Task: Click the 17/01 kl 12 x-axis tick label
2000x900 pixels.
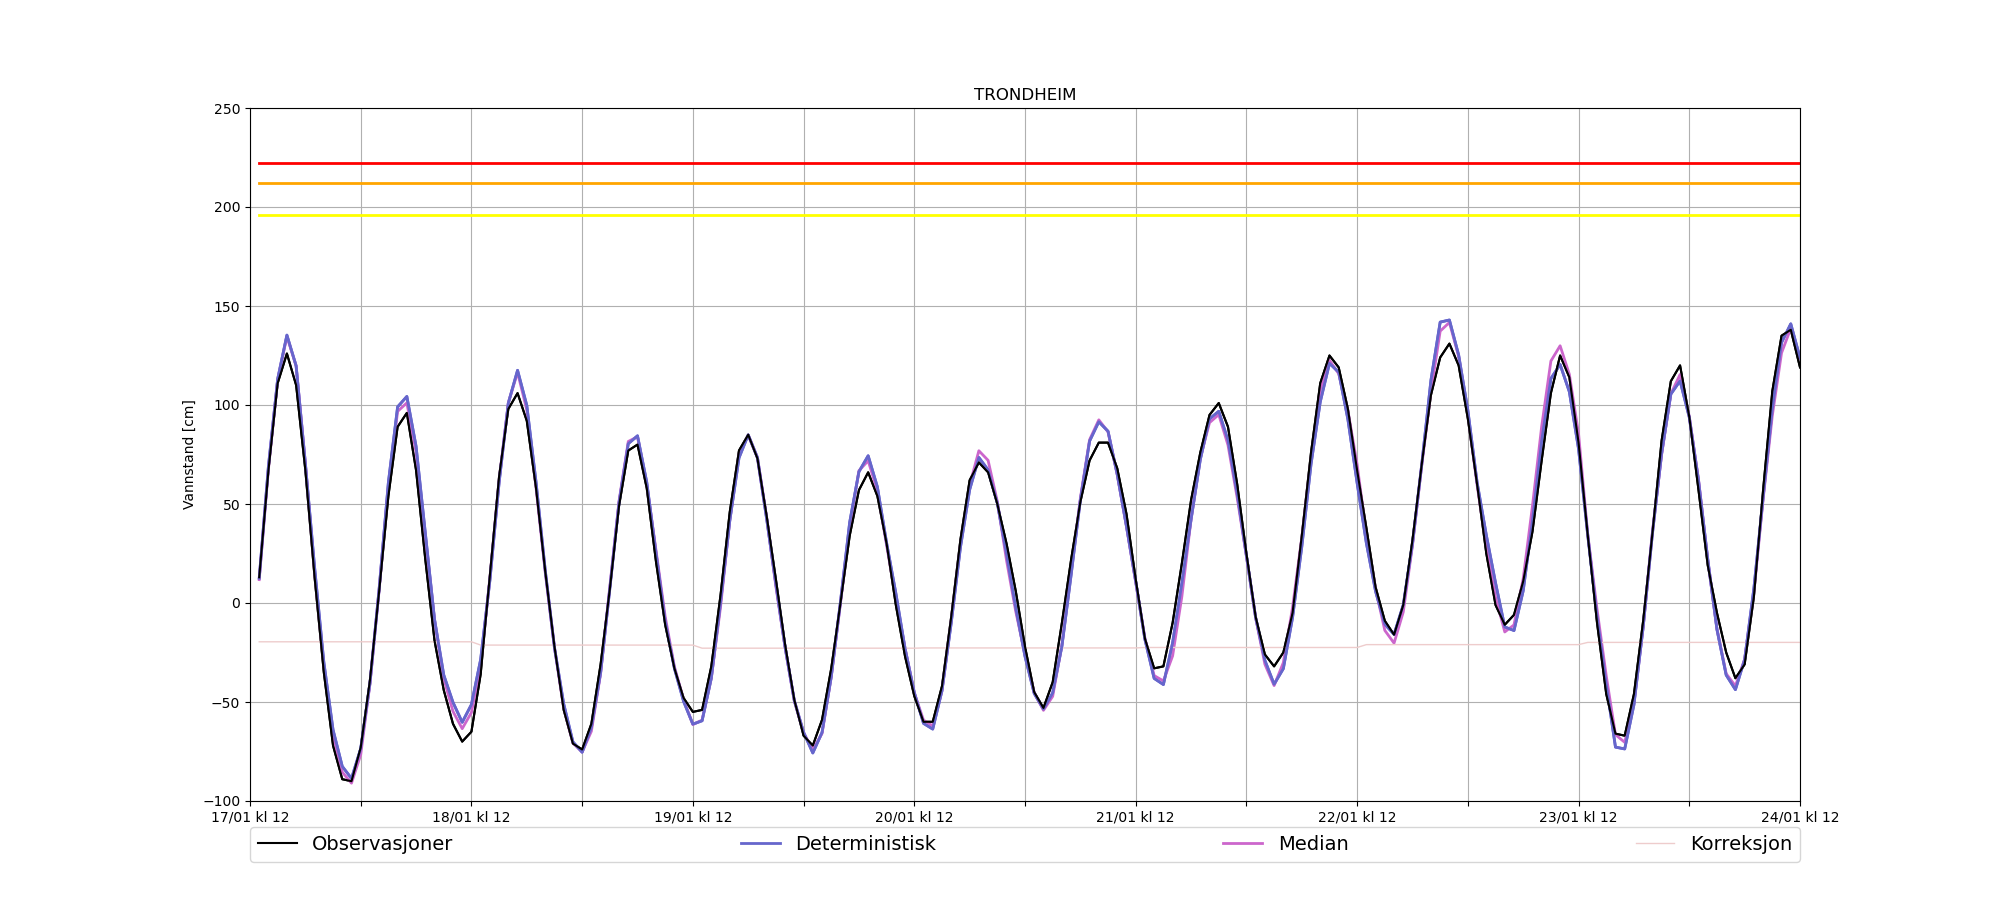Action: [x=250, y=818]
